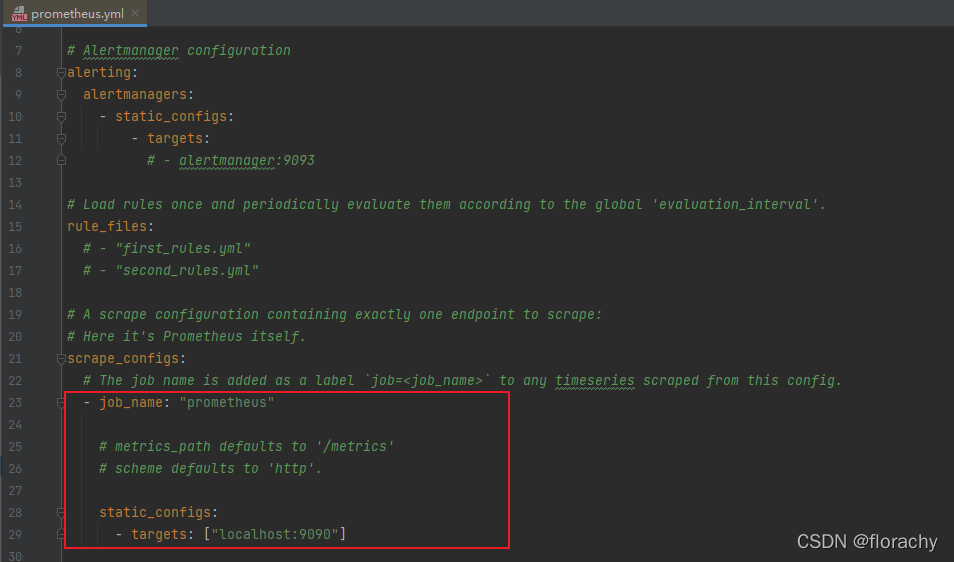Click the rule_files key

107,226
